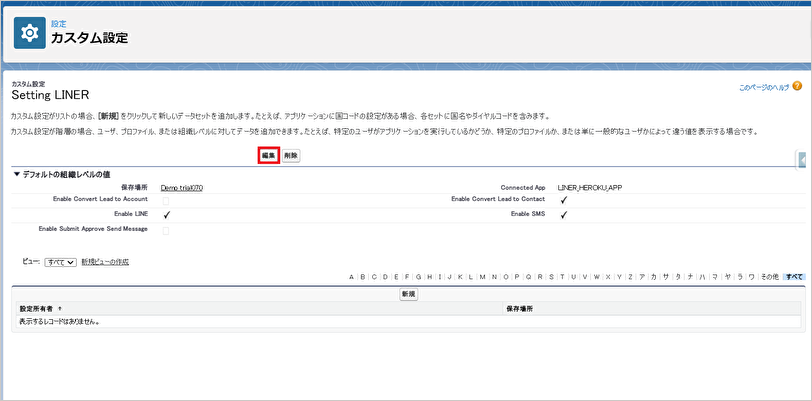812x401 pixels.
Task: Filter list by letter X
Action: pyautogui.click(x=608, y=277)
